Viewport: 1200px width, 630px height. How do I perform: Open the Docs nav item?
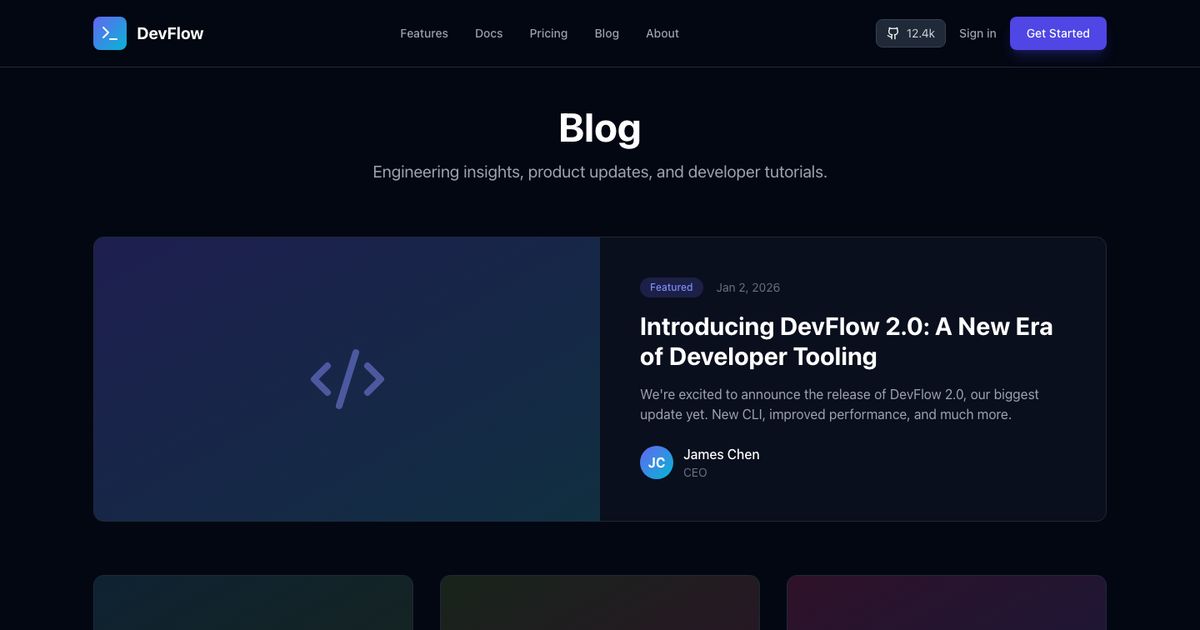click(x=489, y=33)
